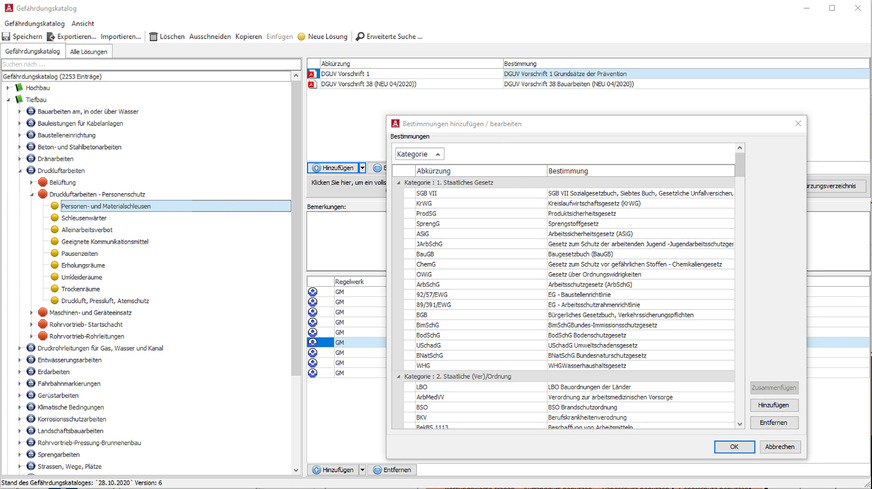Click the Löschen trash icon
The height and width of the screenshot is (489, 872).
pos(153,36)
